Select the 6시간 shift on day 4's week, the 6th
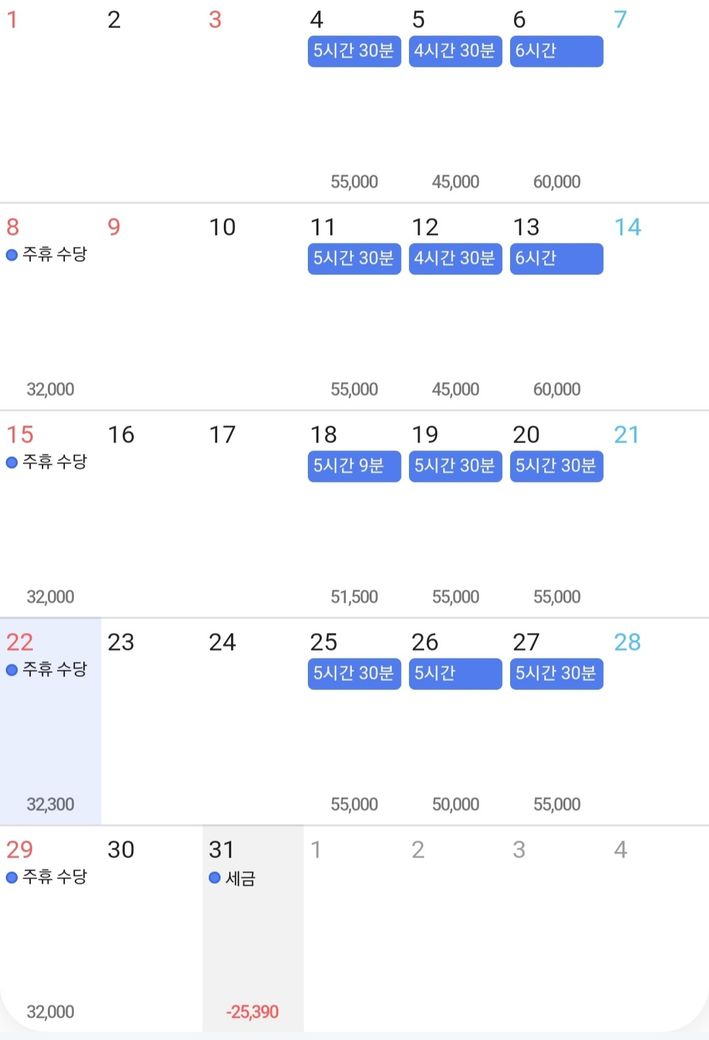This screenshot has width=709, height=1040. [556, 51]
